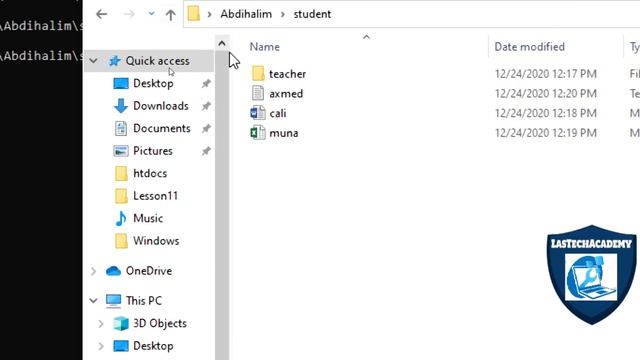Click teacher's date 12/24/2020 12:17 PM
This screenshot has width=640, height=360.
tap(546, 74)
